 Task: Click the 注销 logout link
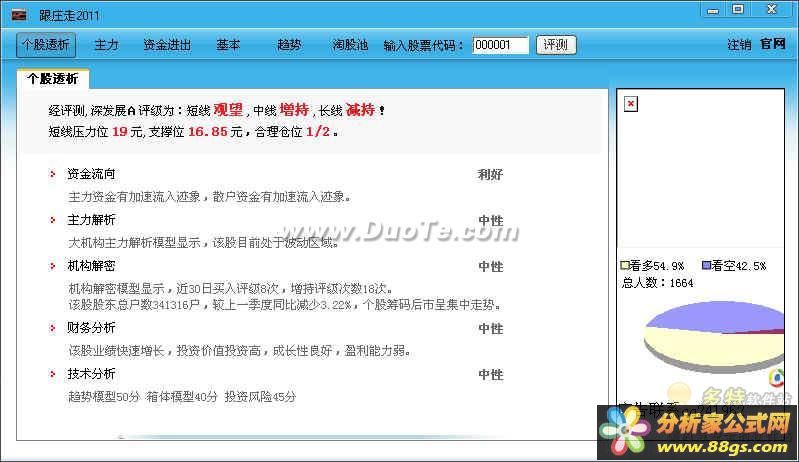[739, 44]
